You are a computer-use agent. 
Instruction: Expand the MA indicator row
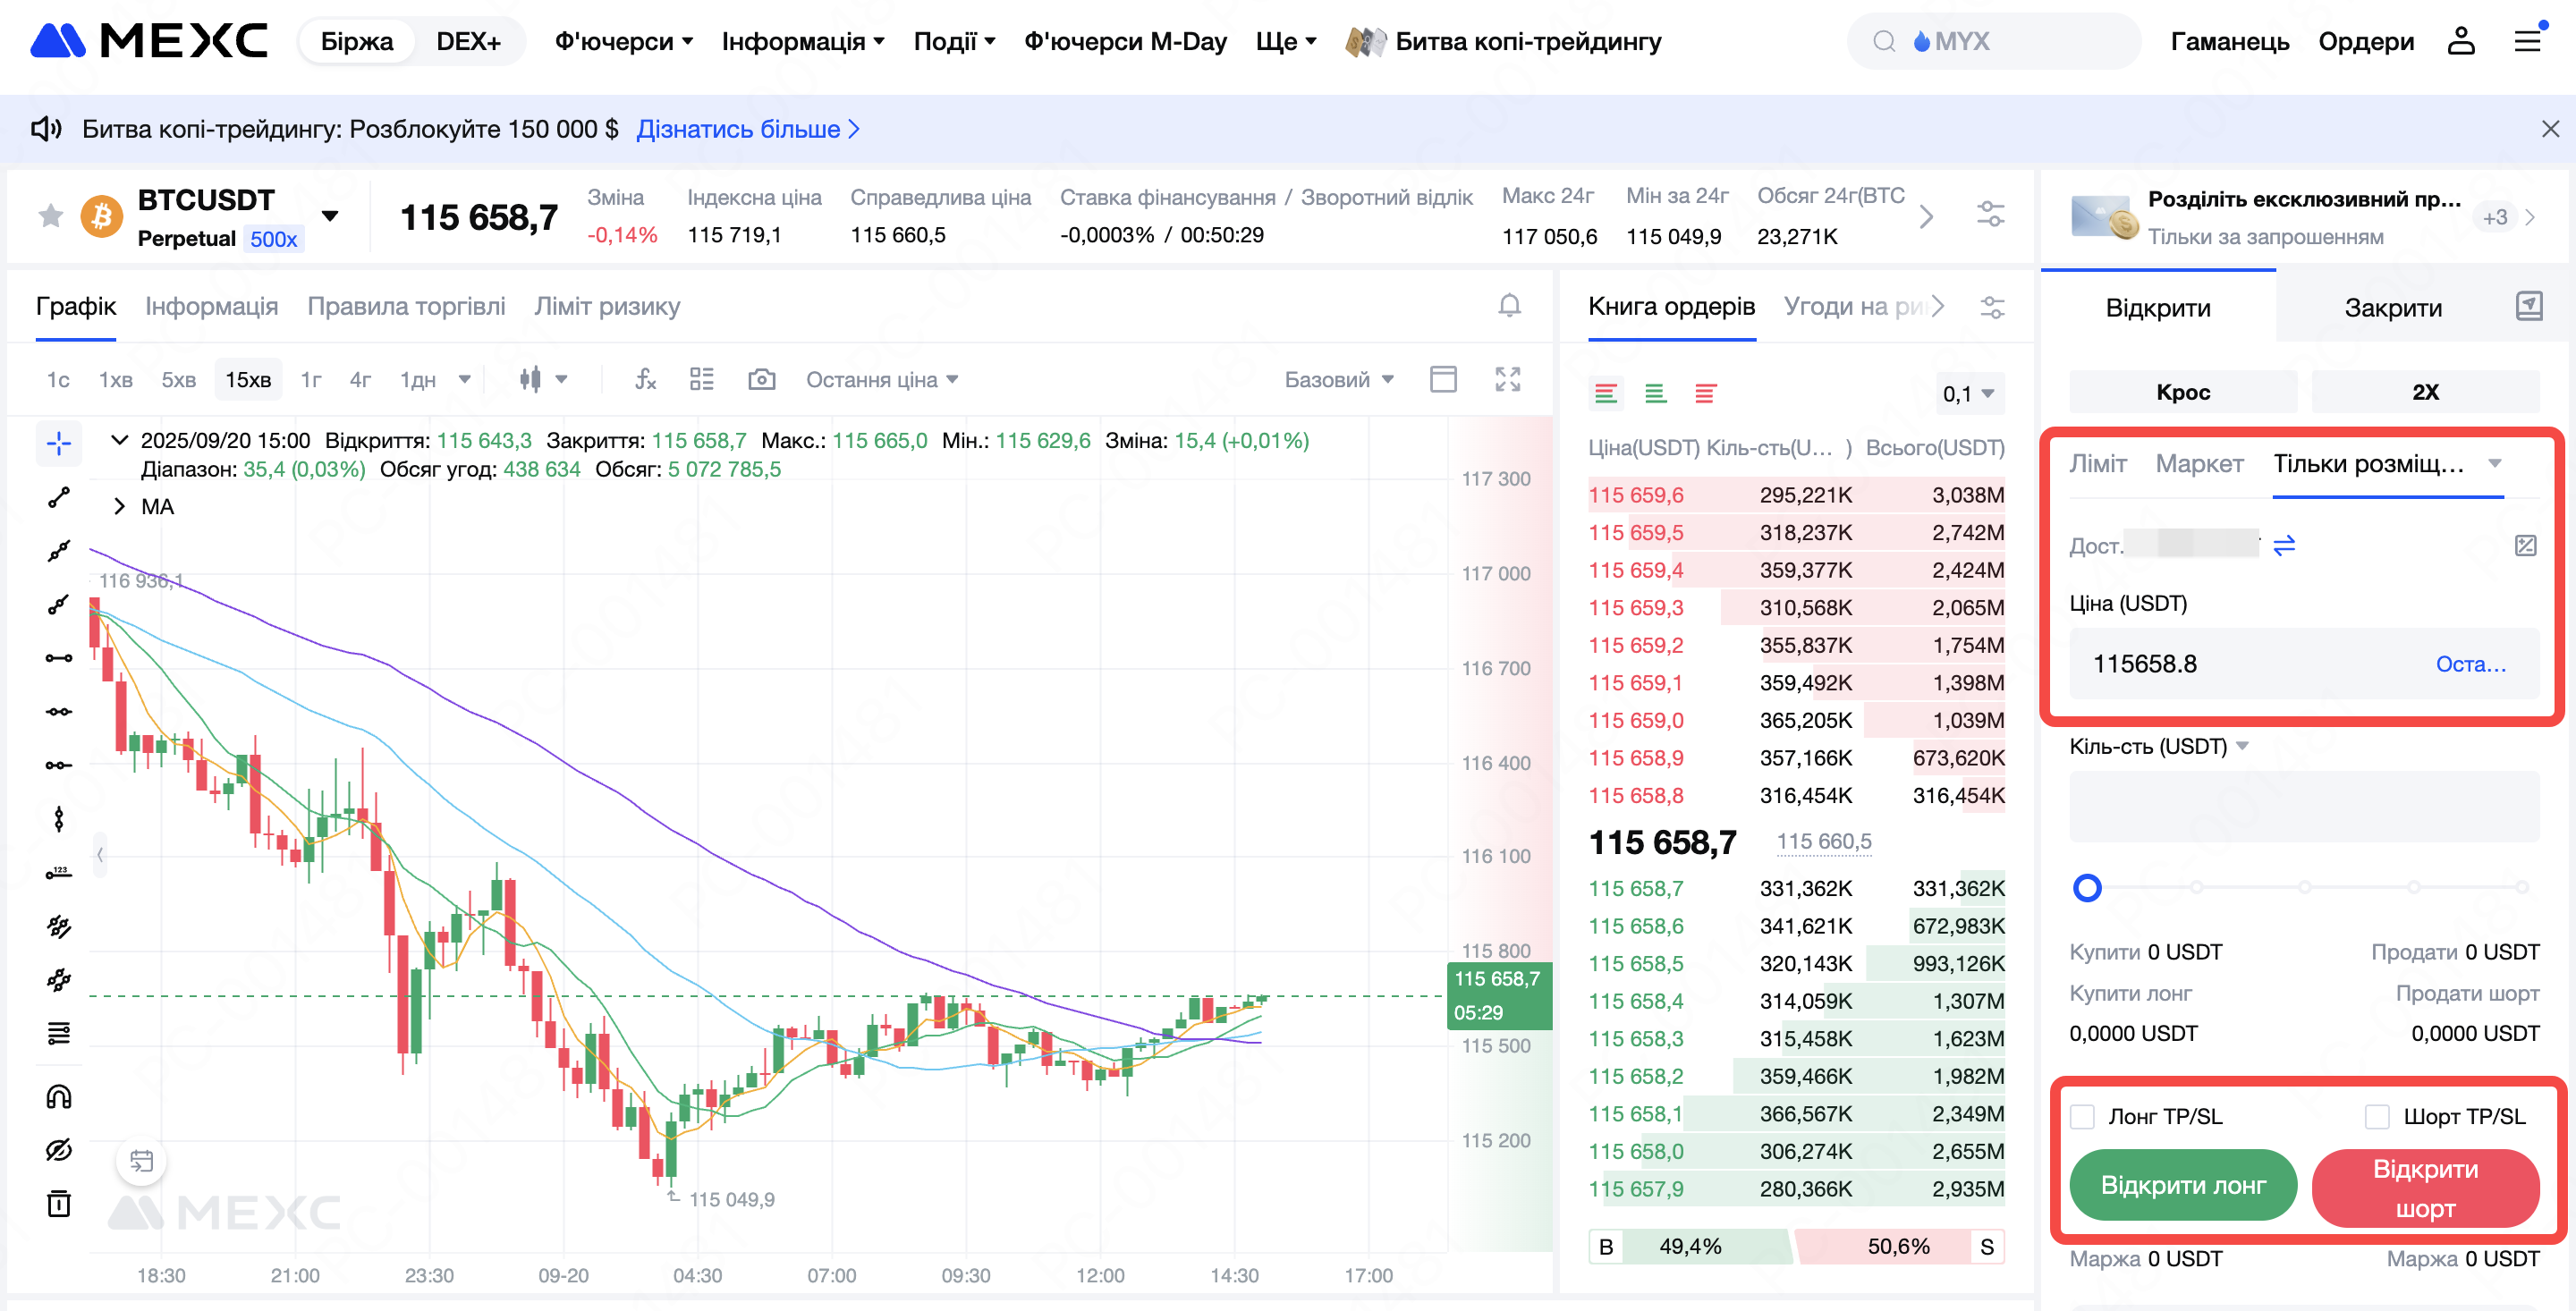(120, 506)
